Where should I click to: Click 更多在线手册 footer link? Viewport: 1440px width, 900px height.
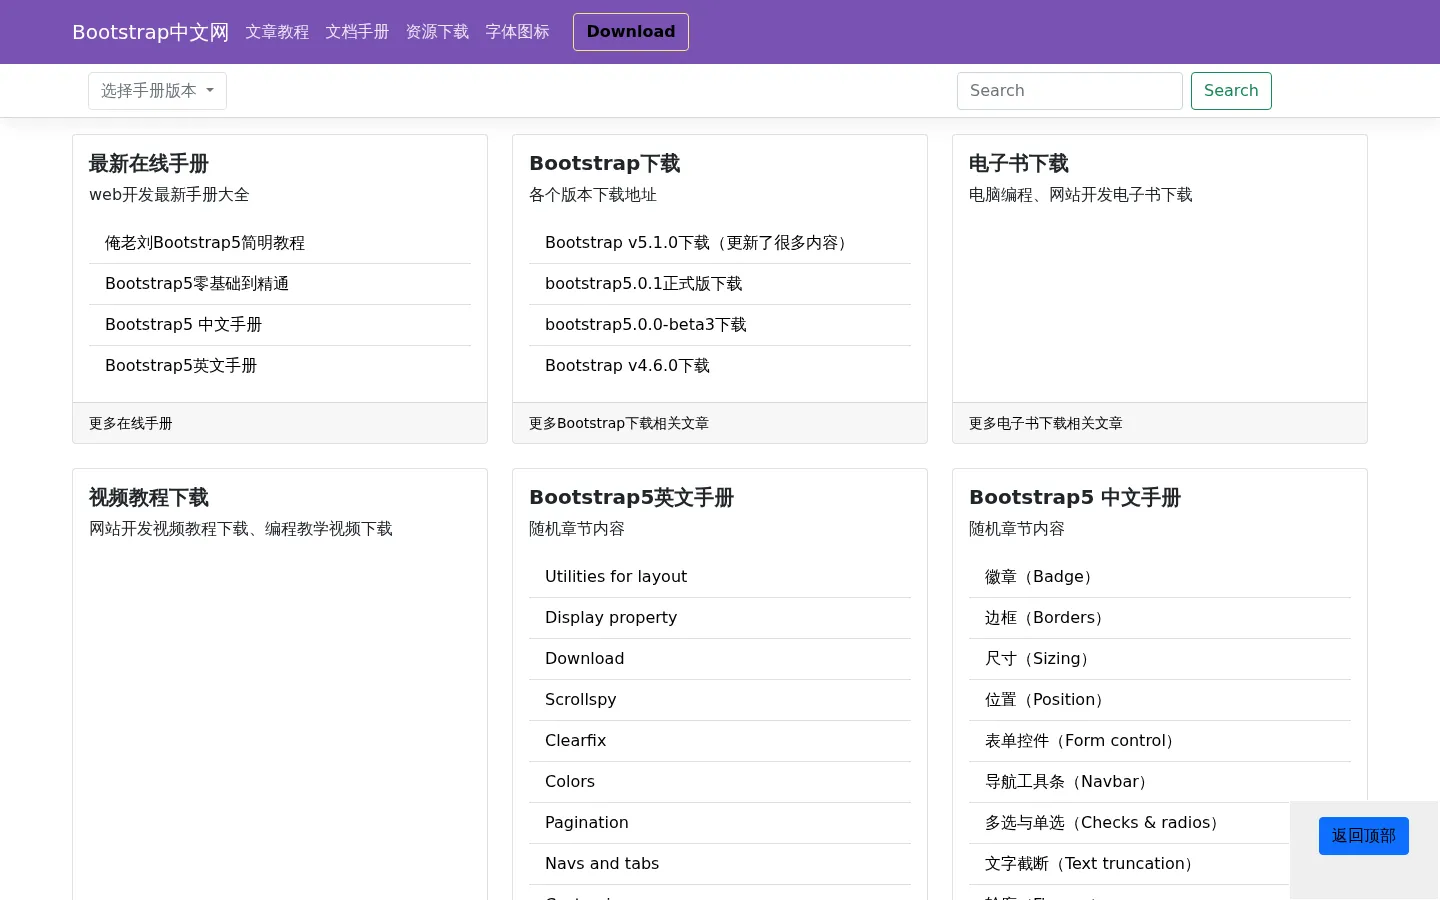pyautogui.click(x=131, y=423)
